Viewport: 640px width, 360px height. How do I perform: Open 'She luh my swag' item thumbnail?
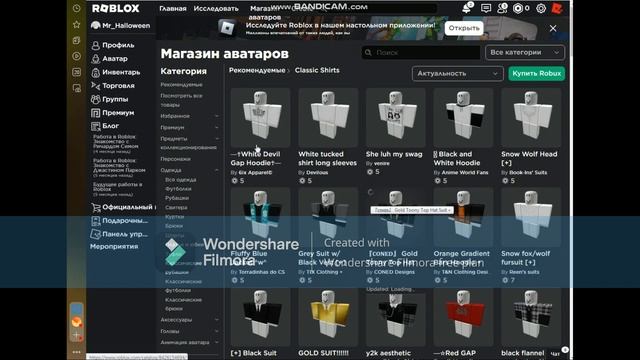[396, 118]
